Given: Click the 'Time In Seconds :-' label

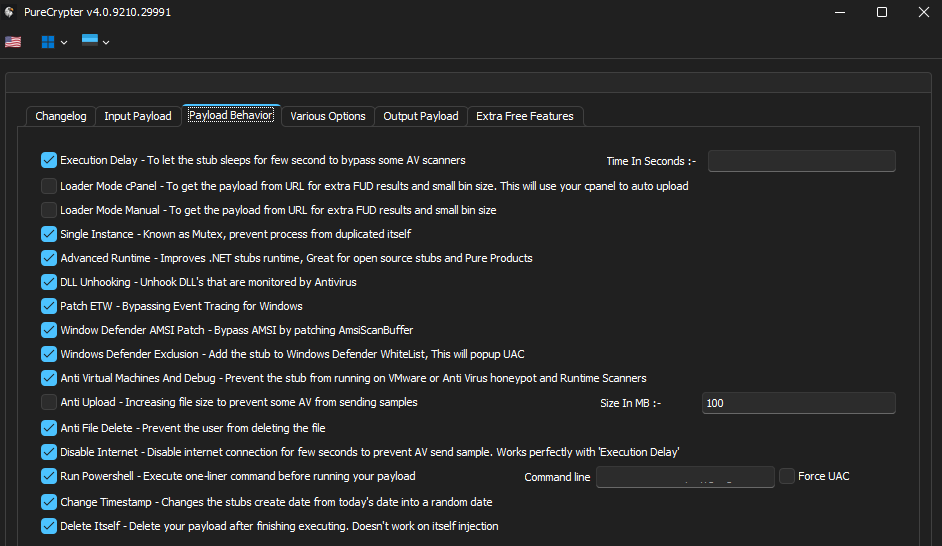Looking at the screenshot, I should pyautogui.click(x=651, y=161).
